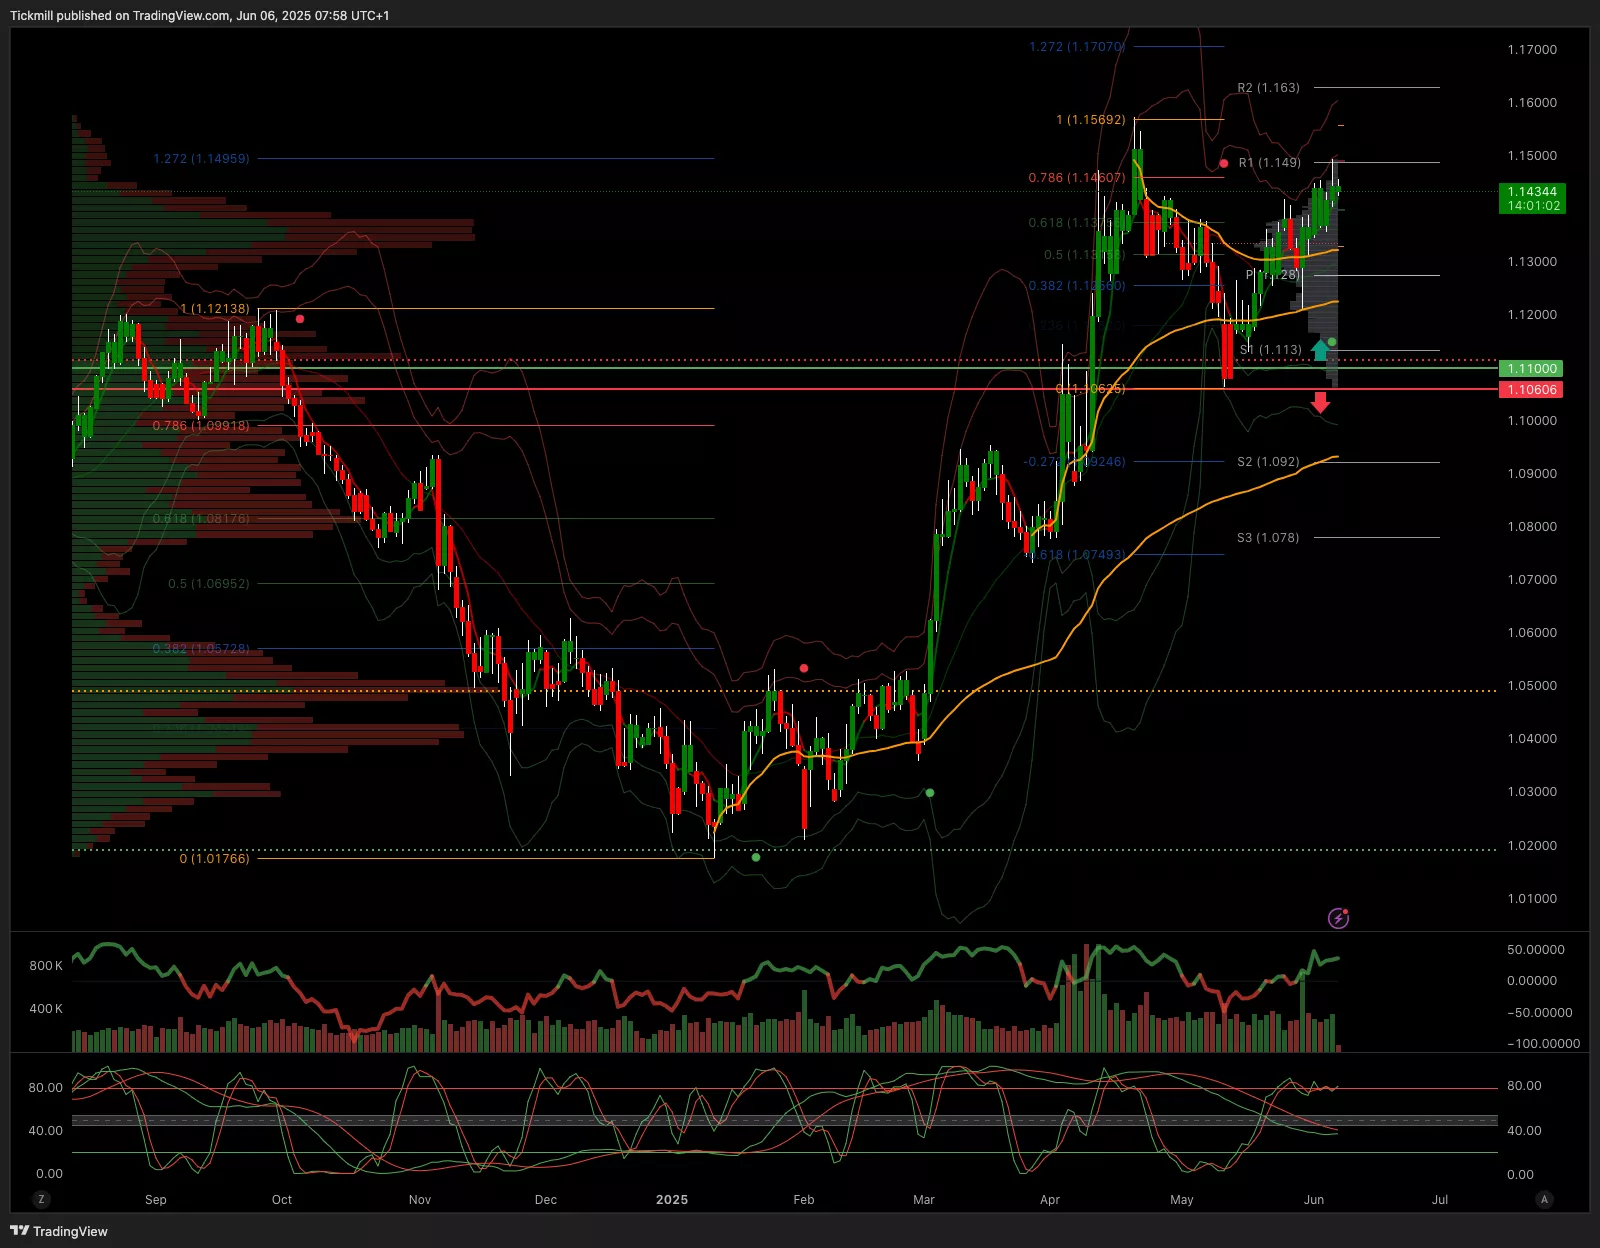The height and width of the screenshot is (1248, 1600).
Task: Click the green up arrow marker
Action: pyautogui.click(x=1320, y=350)
